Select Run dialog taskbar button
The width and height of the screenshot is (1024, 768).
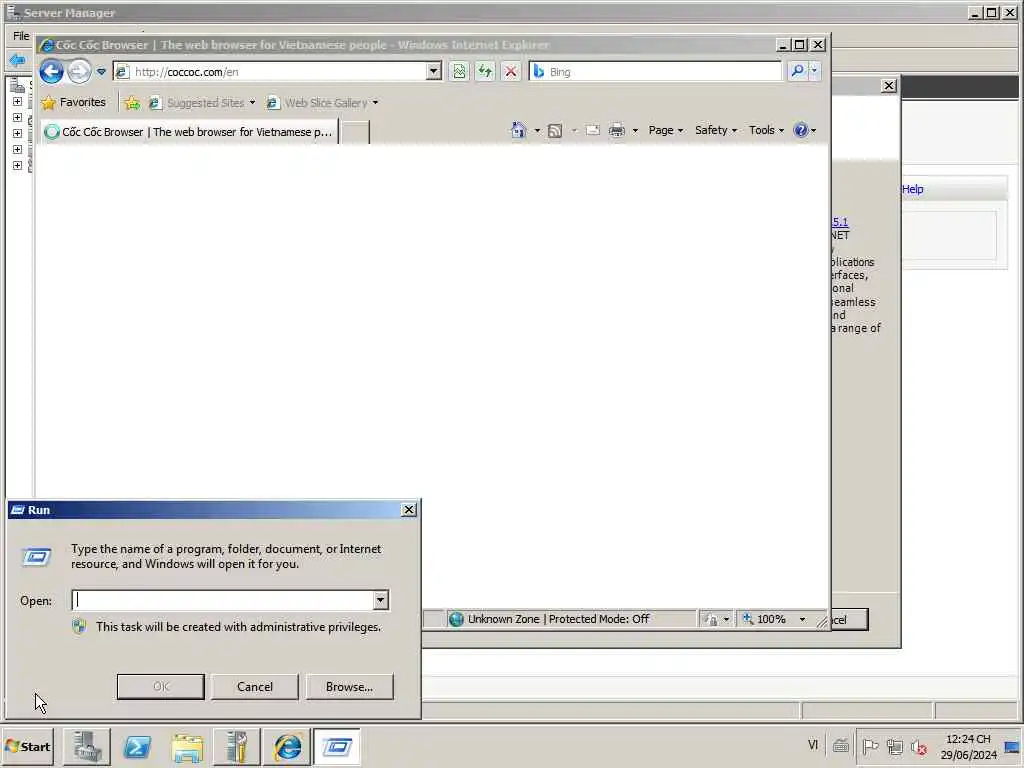tap(337, 746)
